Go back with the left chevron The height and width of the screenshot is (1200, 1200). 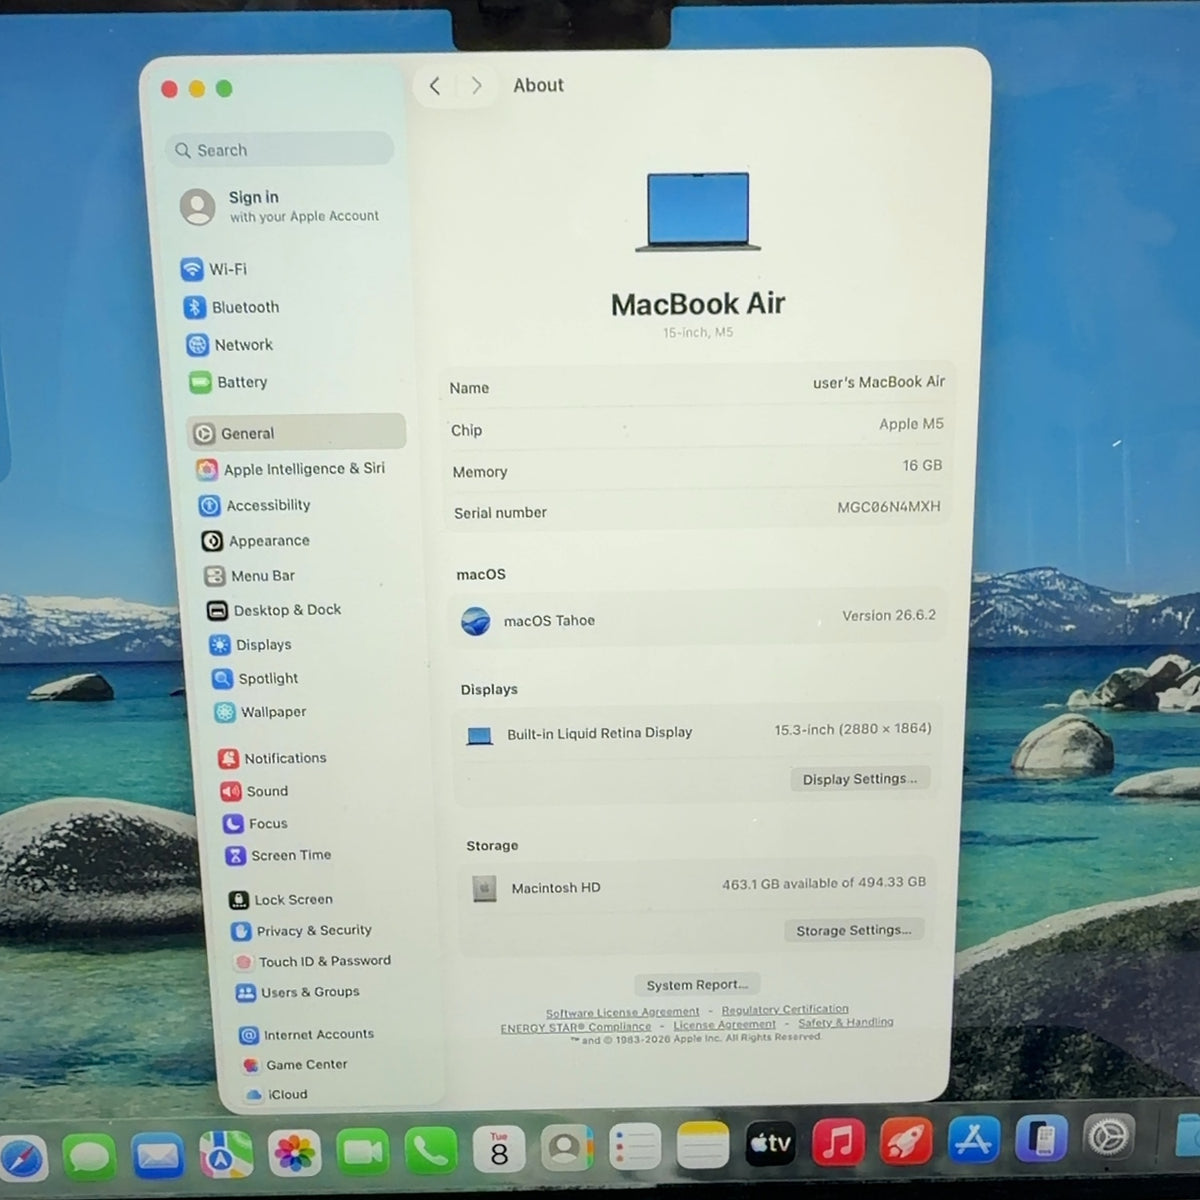click(x=434, y=86)
